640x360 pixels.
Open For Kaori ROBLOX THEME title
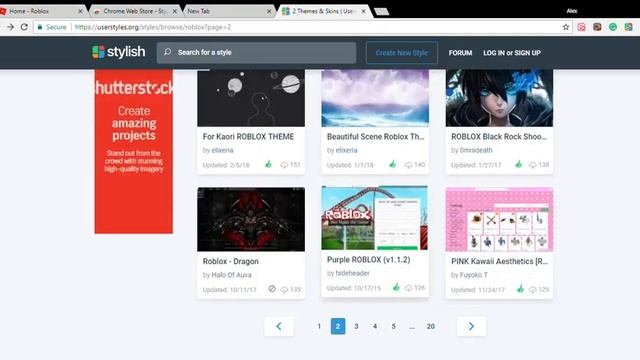point(248,137)
